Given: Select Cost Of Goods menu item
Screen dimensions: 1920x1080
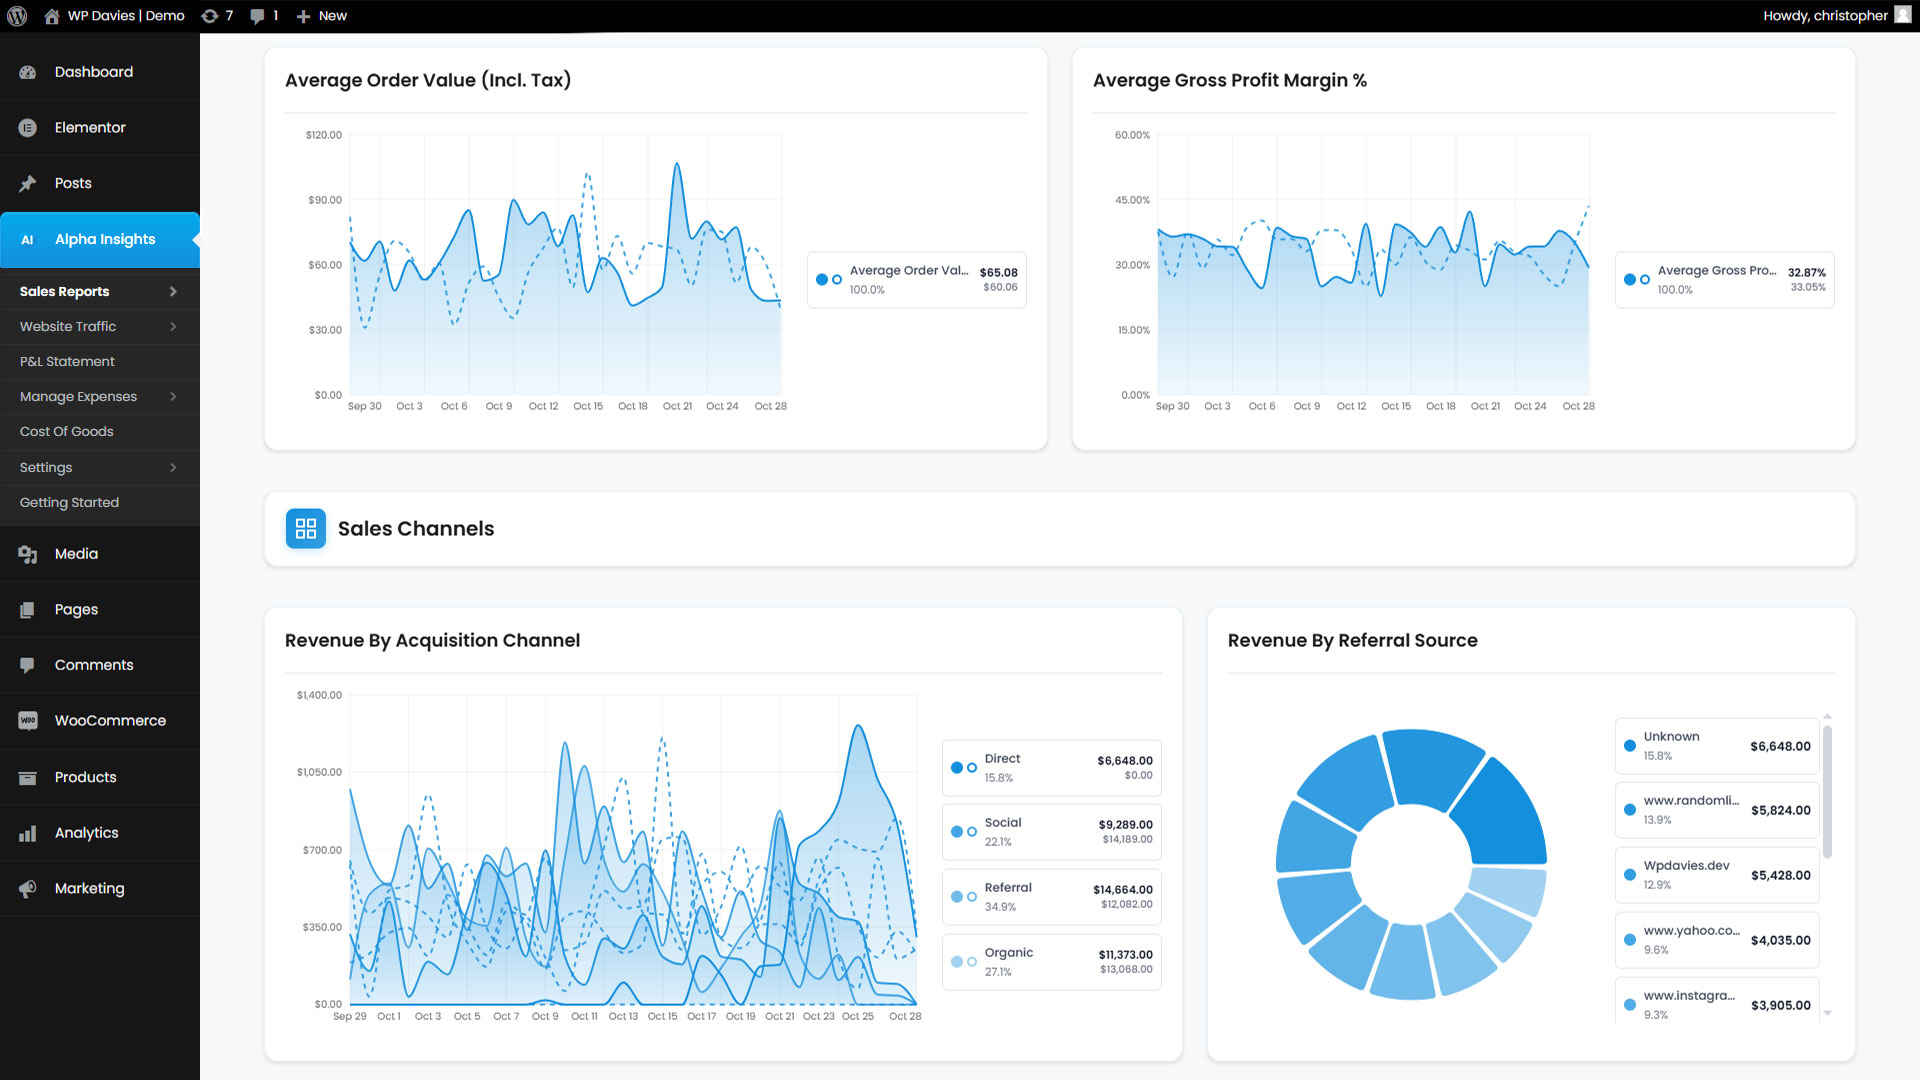Looking at the screenshot, I should (67, 432).
